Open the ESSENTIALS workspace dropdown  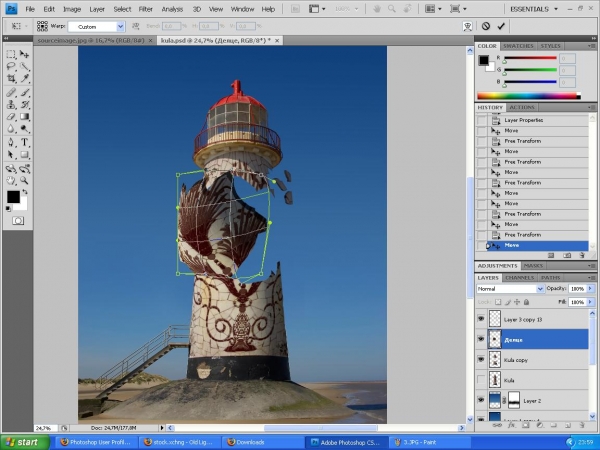(534, 9)
